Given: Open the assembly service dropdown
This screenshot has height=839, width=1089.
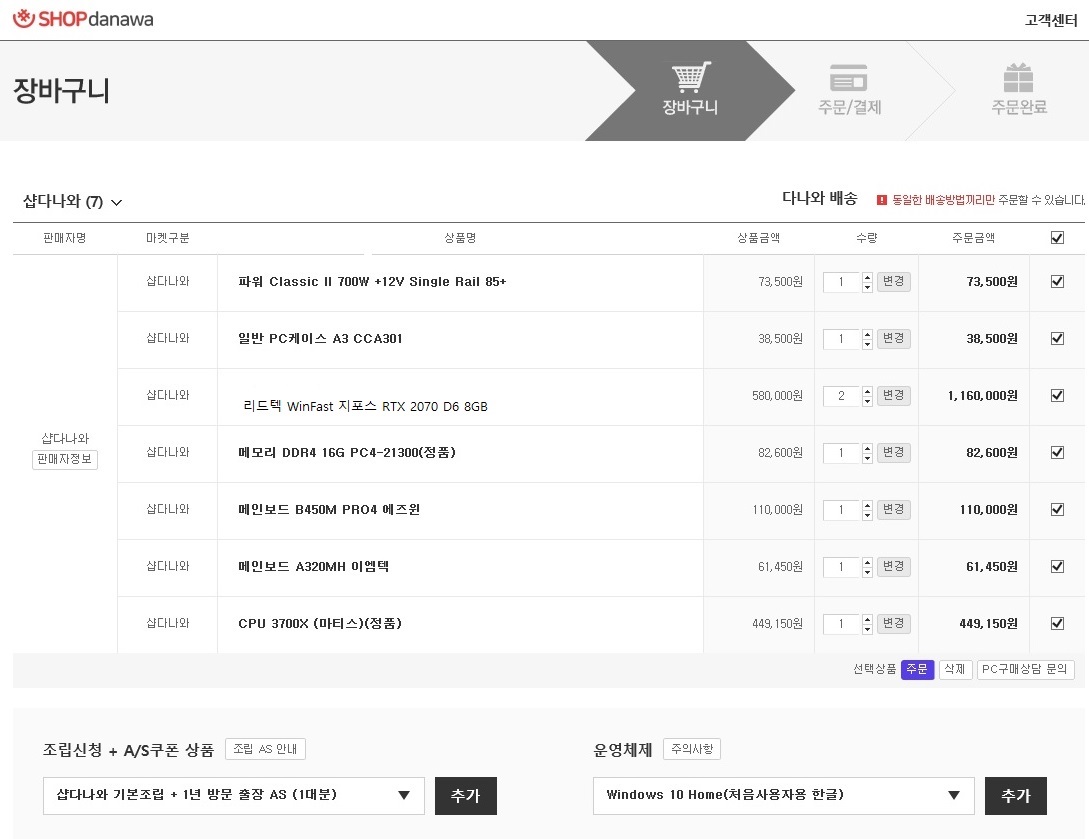Looking at the screenshot, I should click(233, 795).
